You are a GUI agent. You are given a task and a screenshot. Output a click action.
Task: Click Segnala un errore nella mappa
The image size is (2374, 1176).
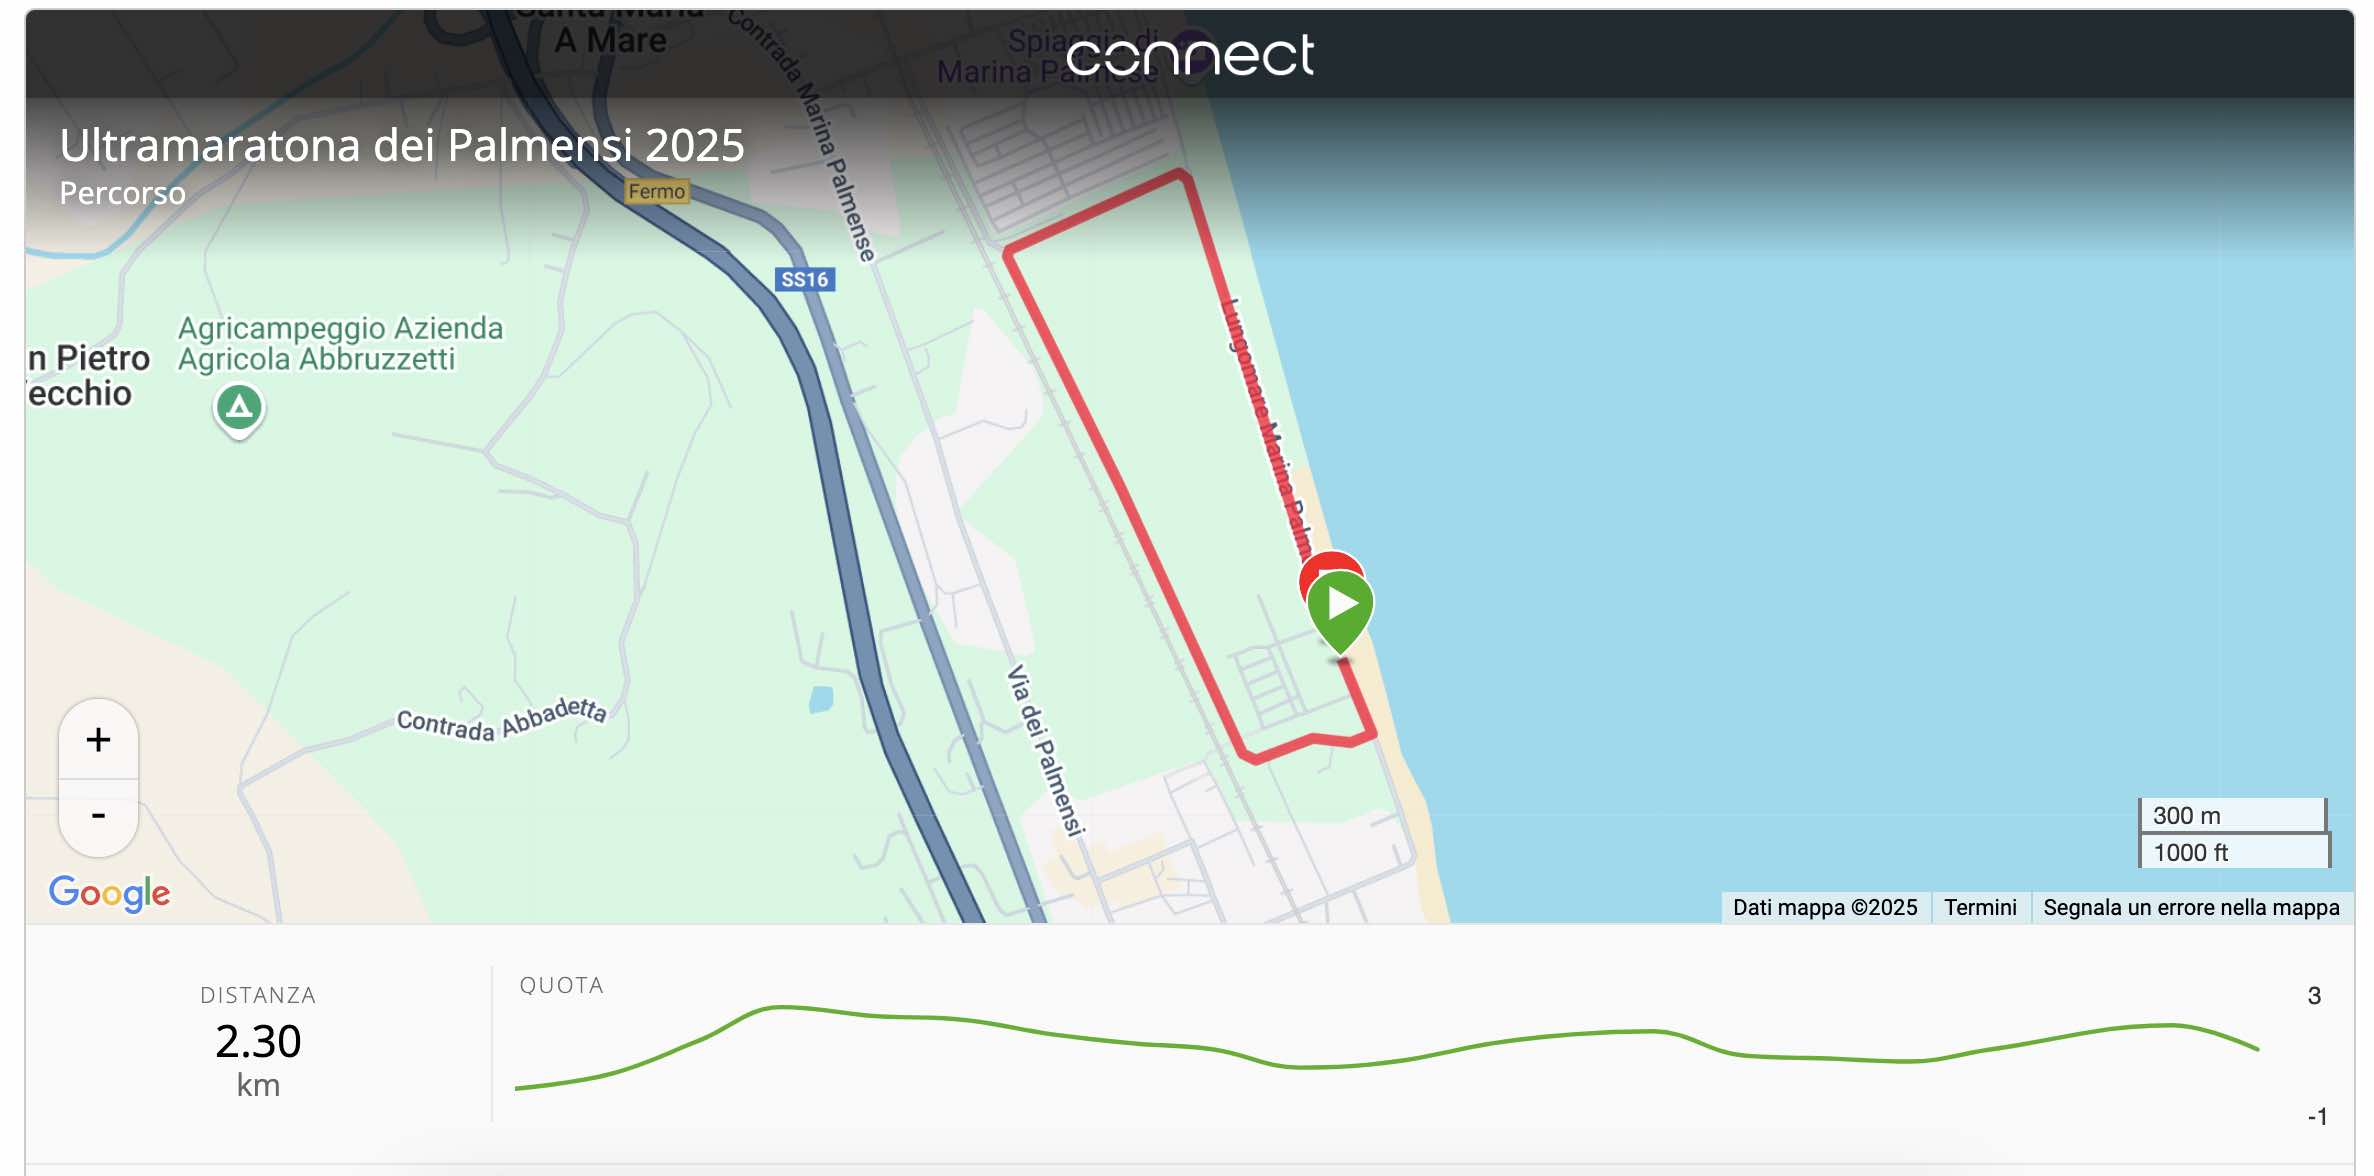[2191, 907]
